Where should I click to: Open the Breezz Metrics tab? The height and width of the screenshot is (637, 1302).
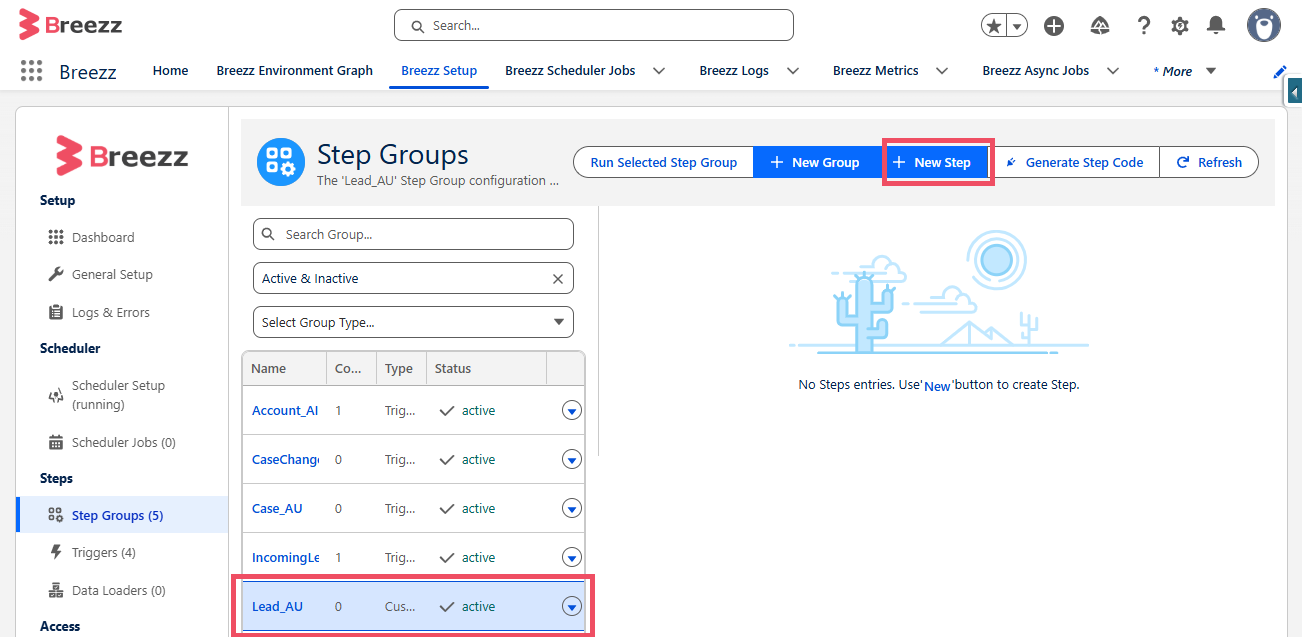(x=875, y=71)
